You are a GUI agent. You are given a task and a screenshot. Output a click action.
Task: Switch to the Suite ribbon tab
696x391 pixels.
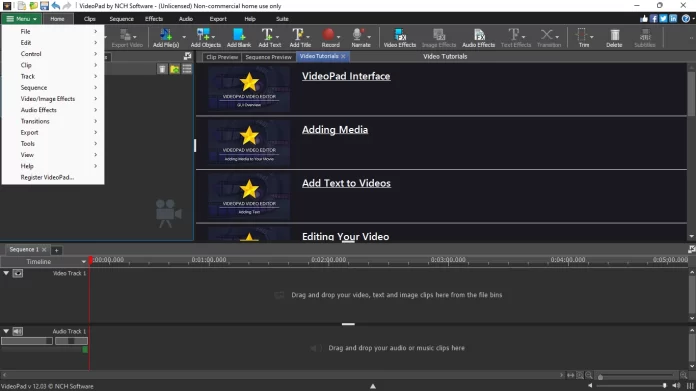282,19
